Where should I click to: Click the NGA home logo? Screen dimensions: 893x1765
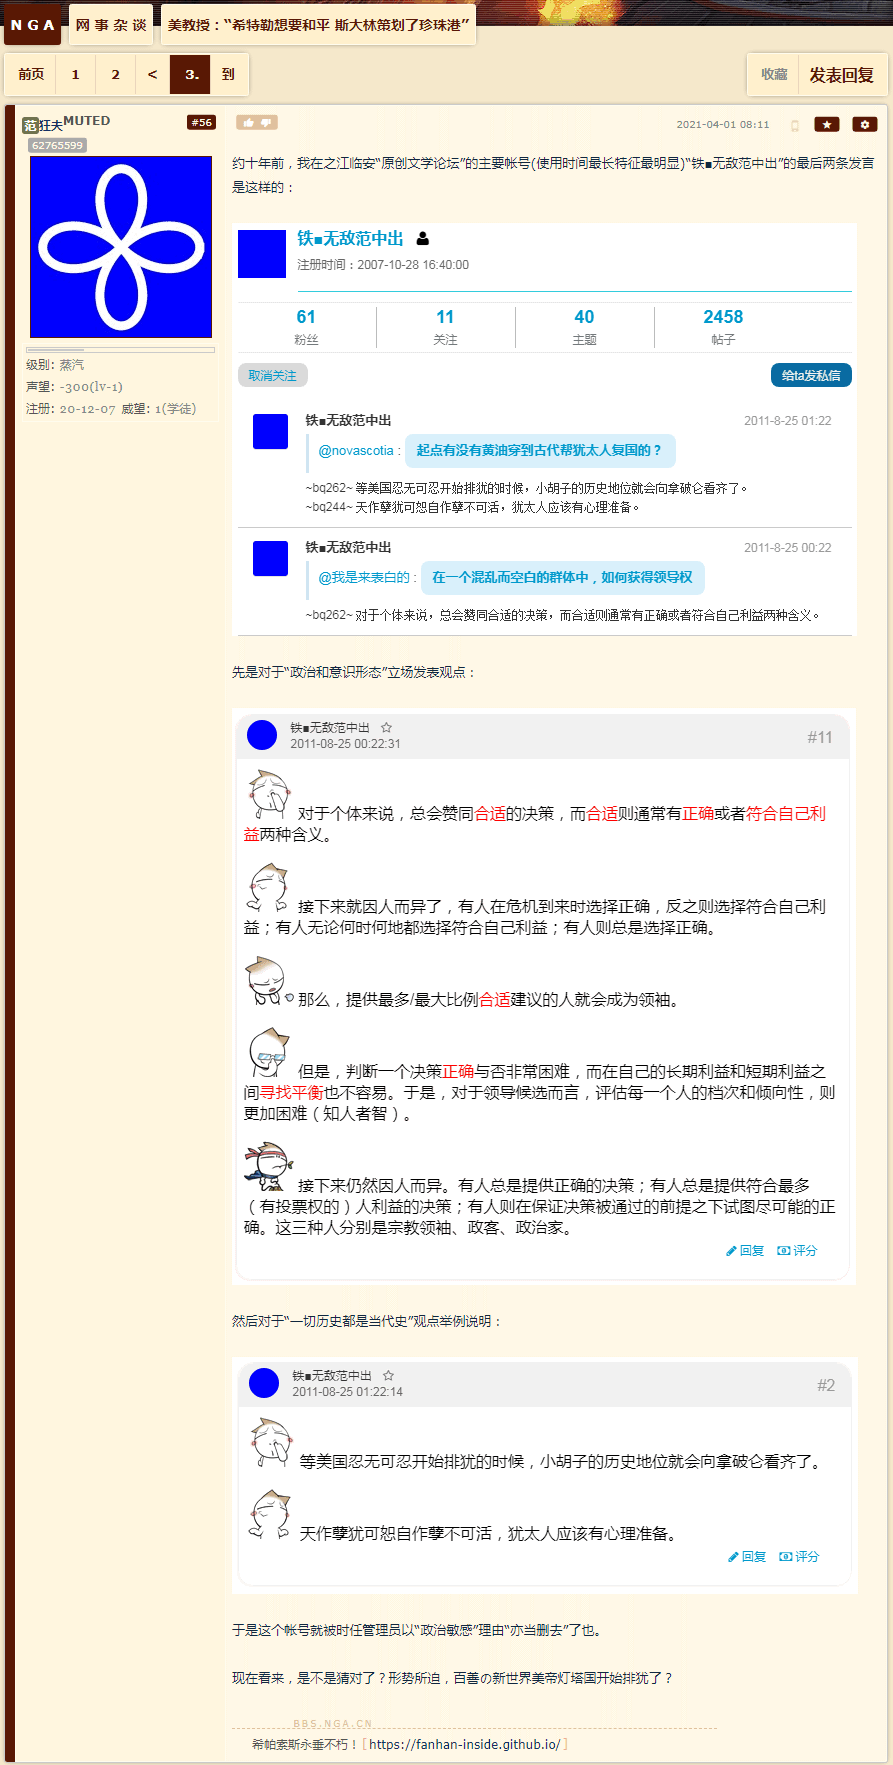pos(32,25)
